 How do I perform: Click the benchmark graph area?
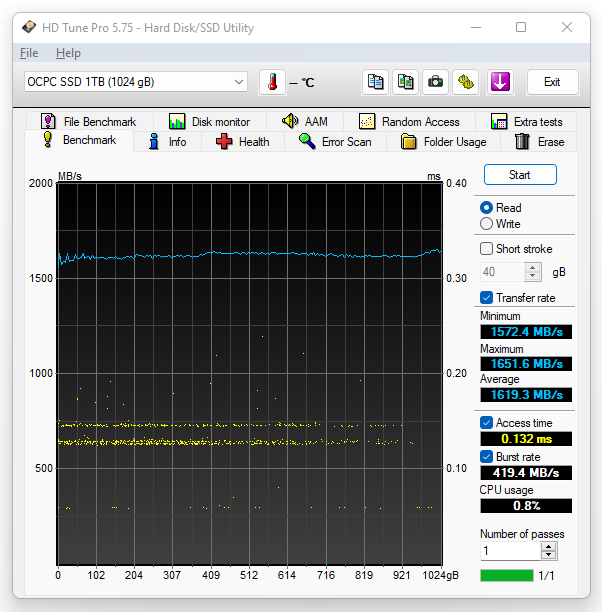(x=250, y=374)
